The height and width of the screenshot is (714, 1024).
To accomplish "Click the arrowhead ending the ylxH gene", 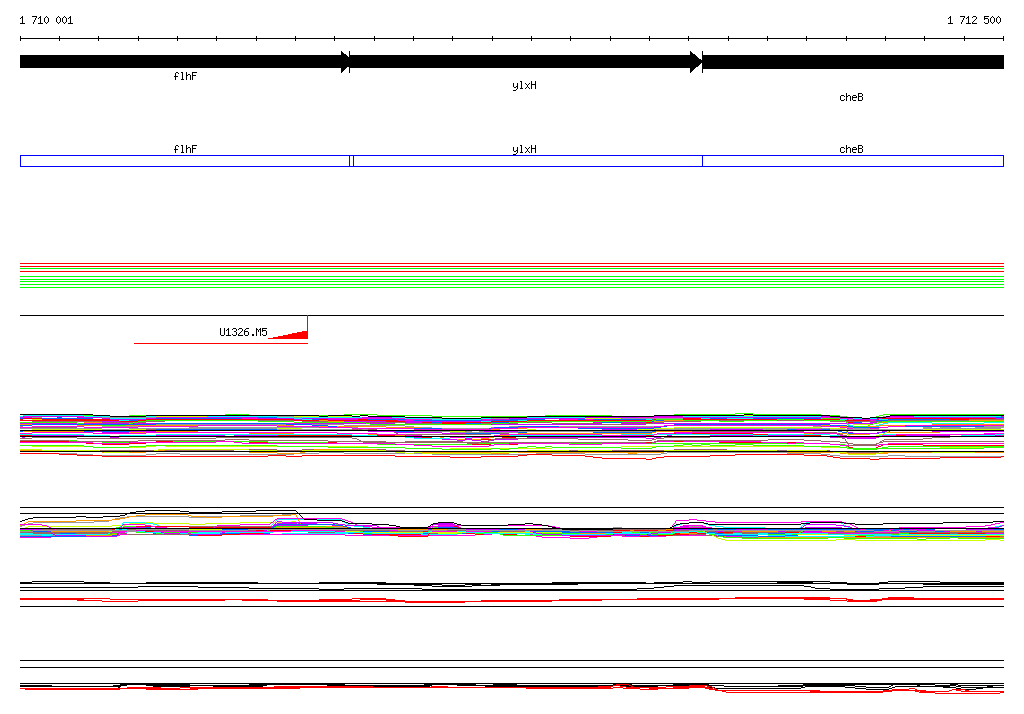I will (x=697, y=62).
